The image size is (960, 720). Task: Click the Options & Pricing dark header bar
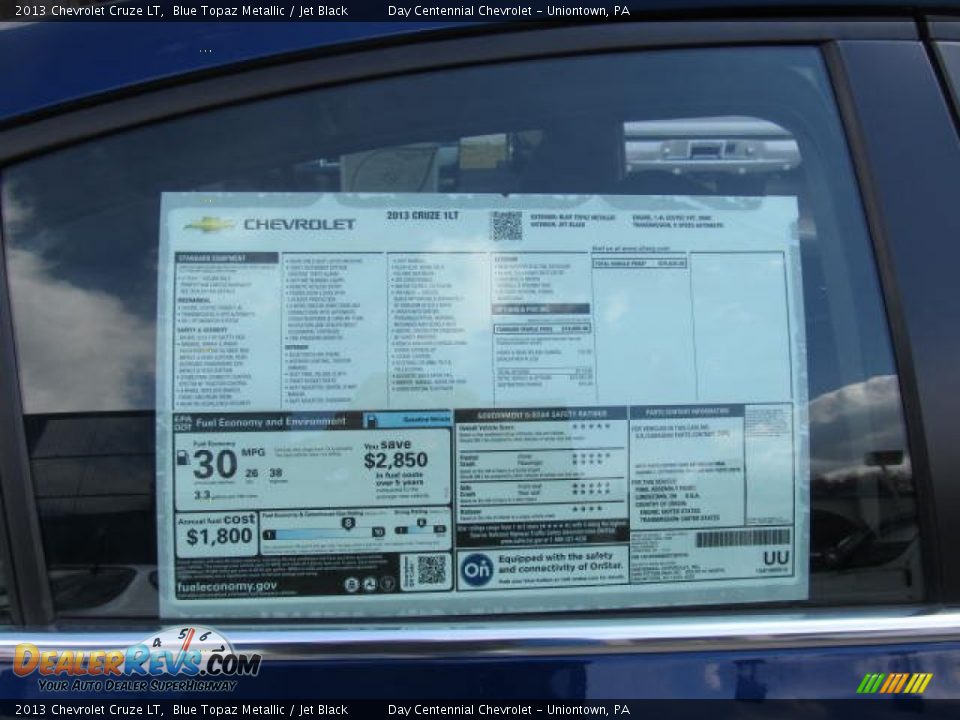point(541,309)
